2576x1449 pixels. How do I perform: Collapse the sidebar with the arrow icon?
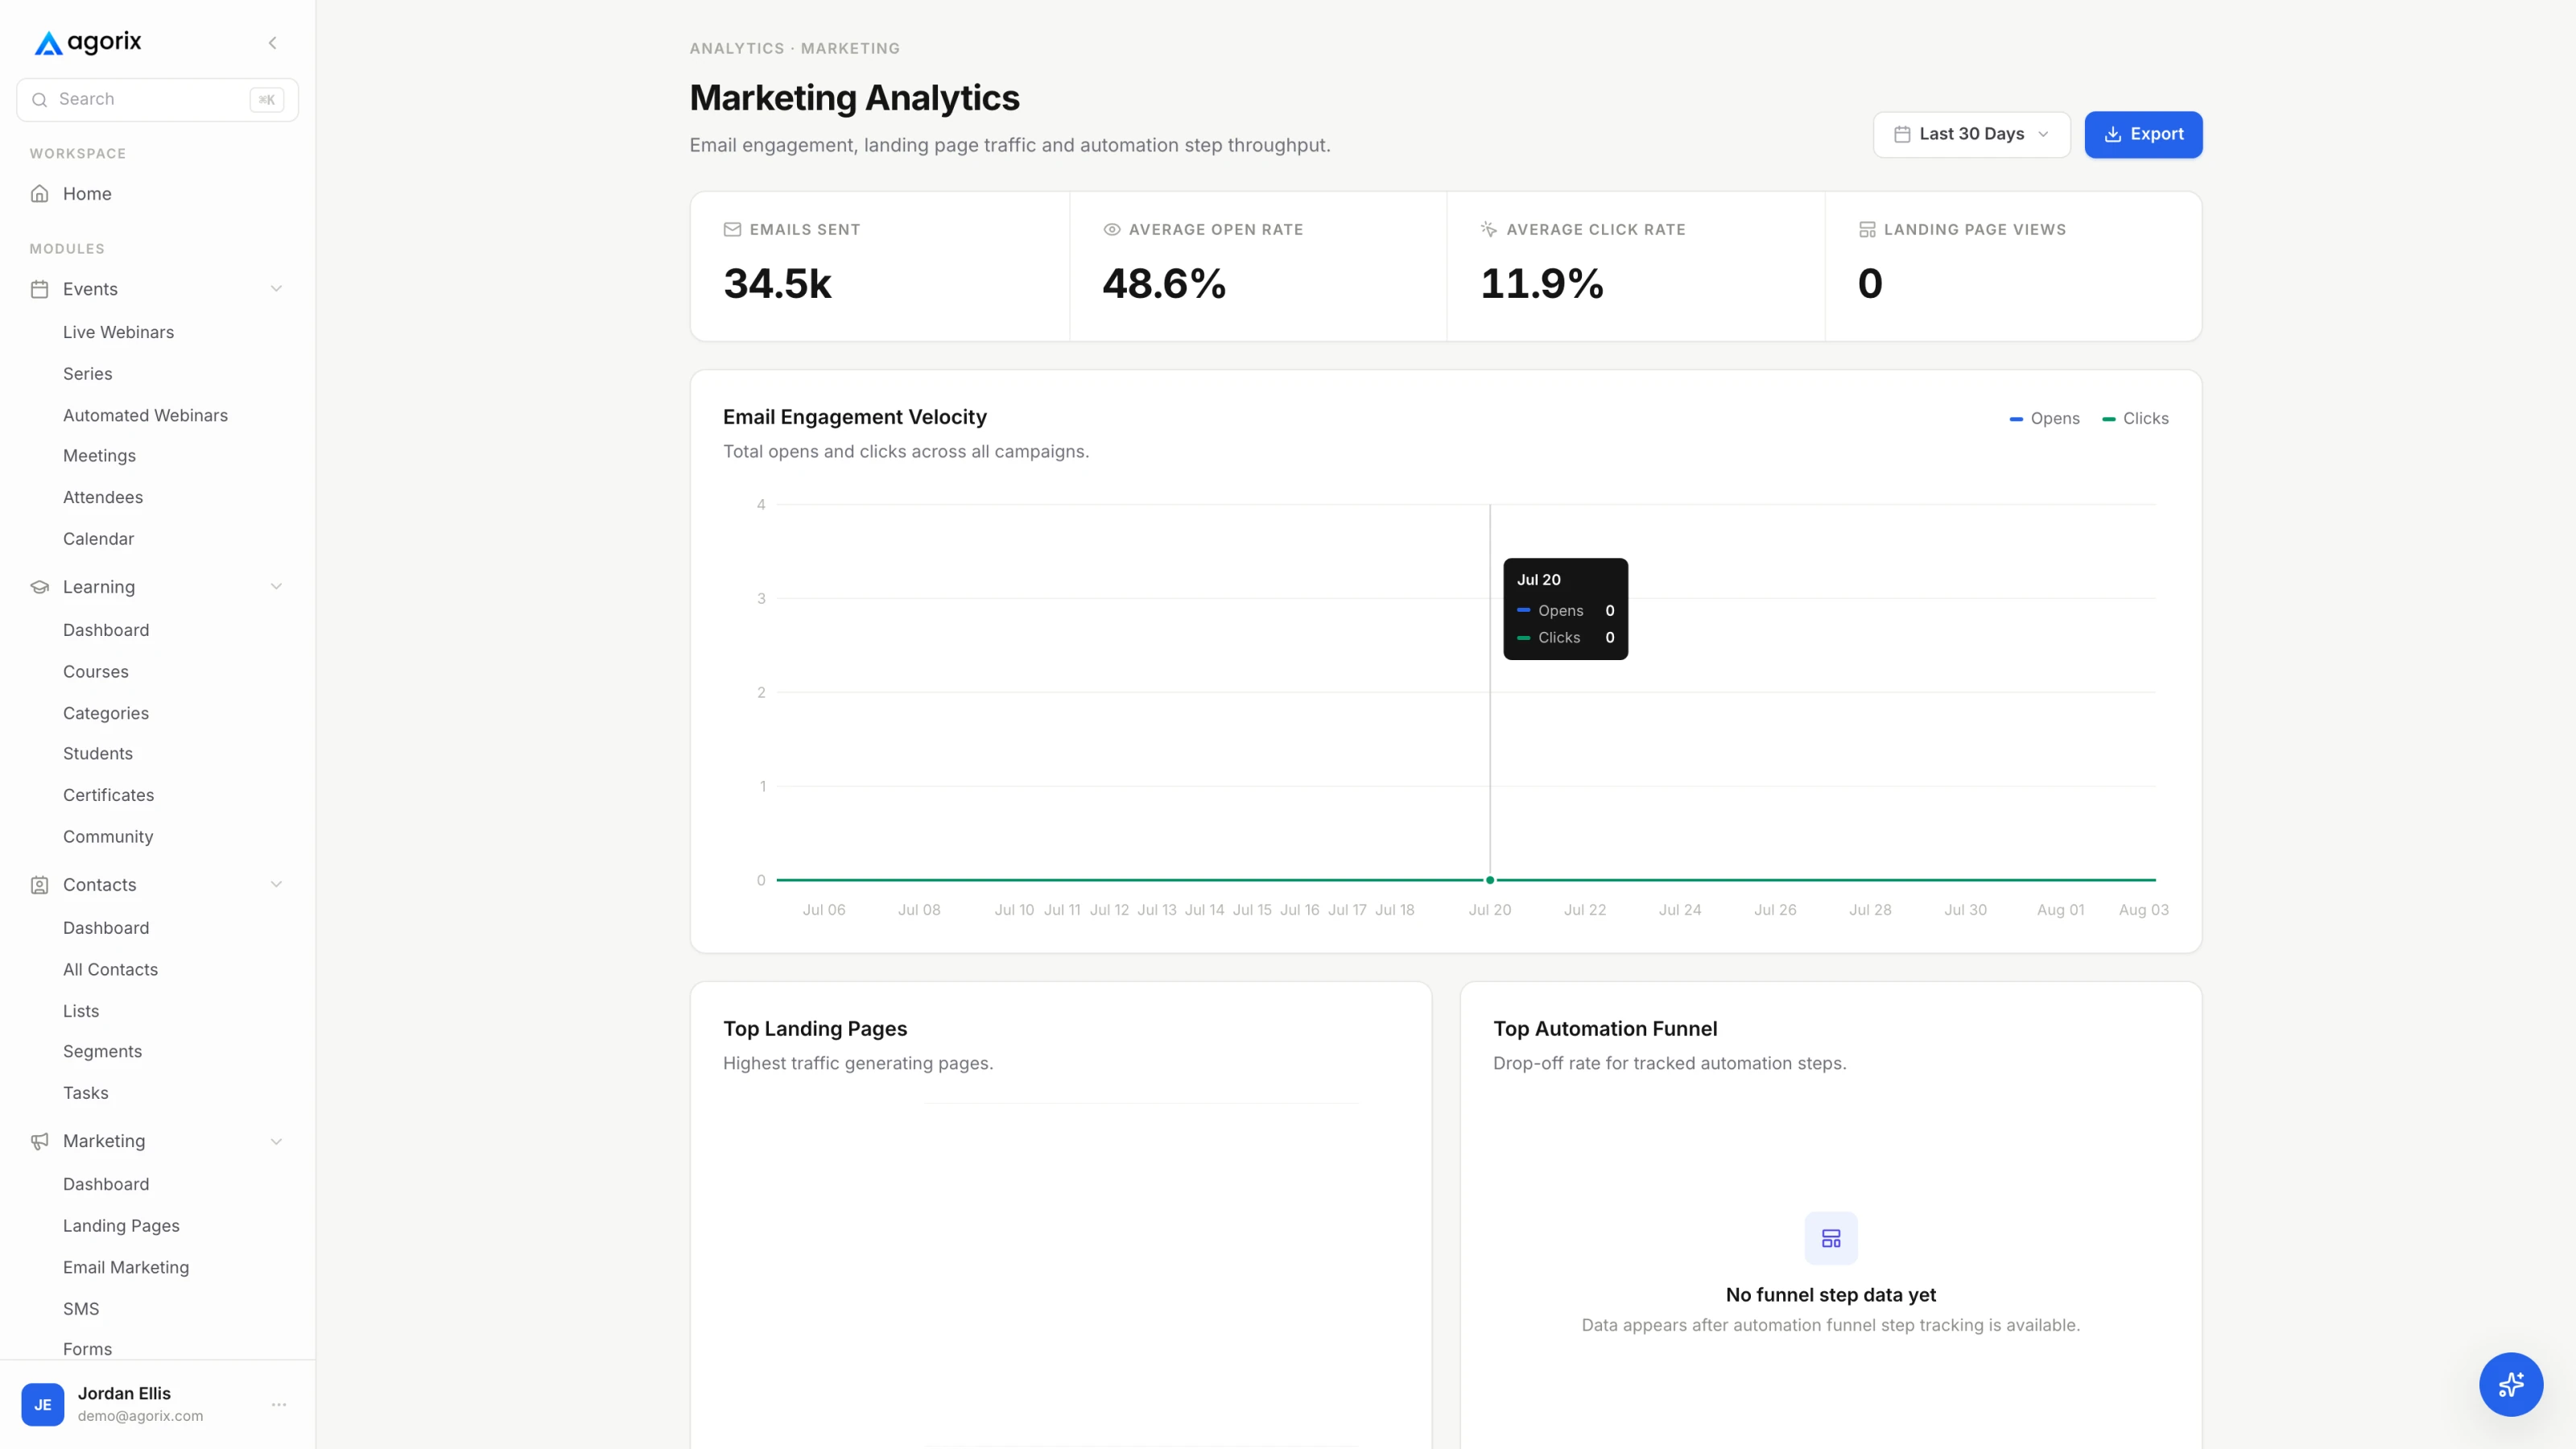272,43
